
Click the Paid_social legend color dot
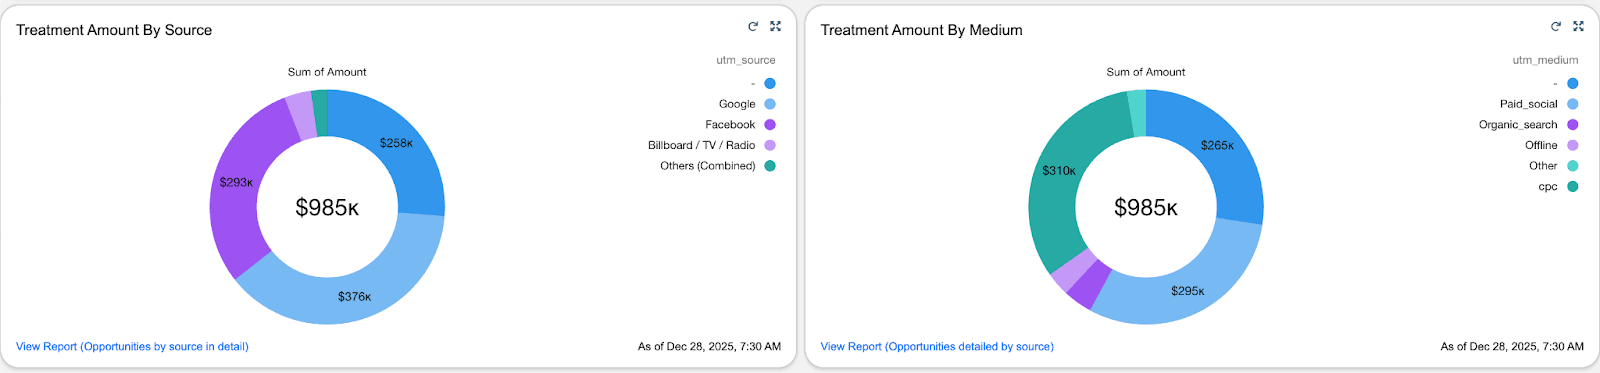pos(1573,104)
